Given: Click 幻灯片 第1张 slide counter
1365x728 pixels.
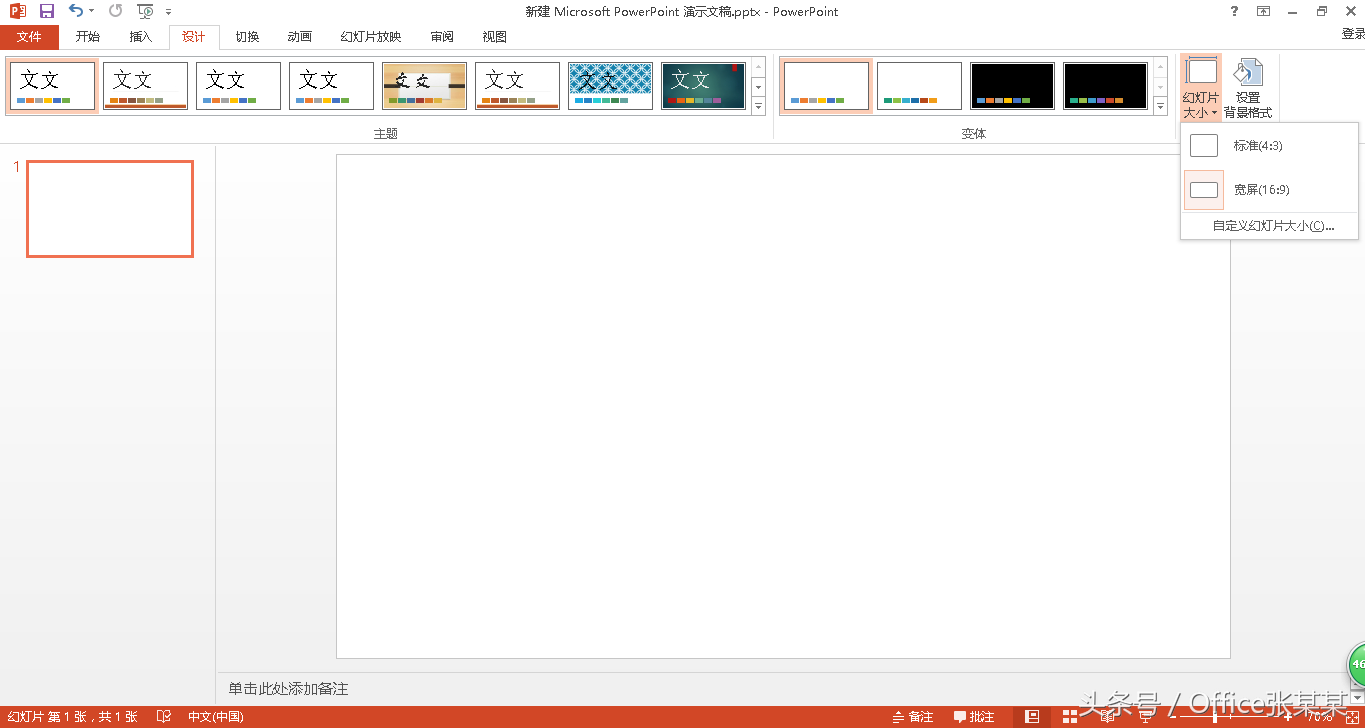Looking at the screenshot, I should (72, 716).
